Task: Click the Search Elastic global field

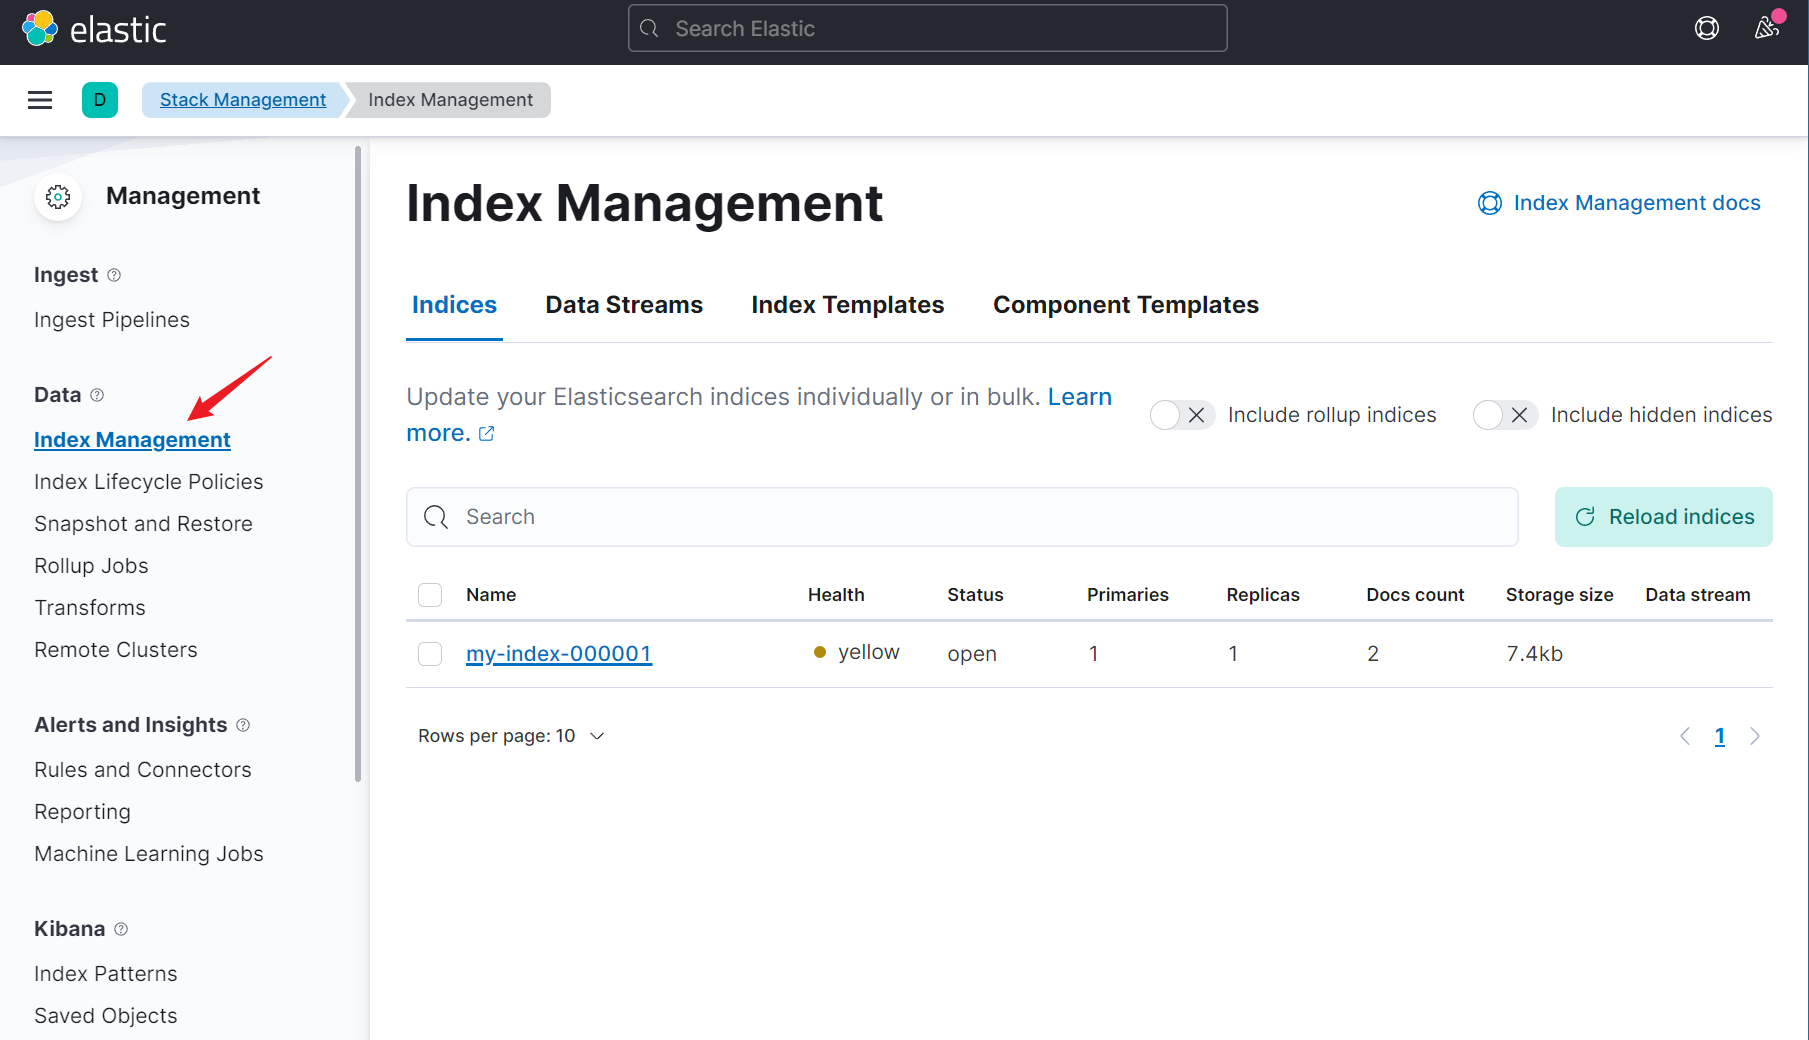Action: [928, 28]
